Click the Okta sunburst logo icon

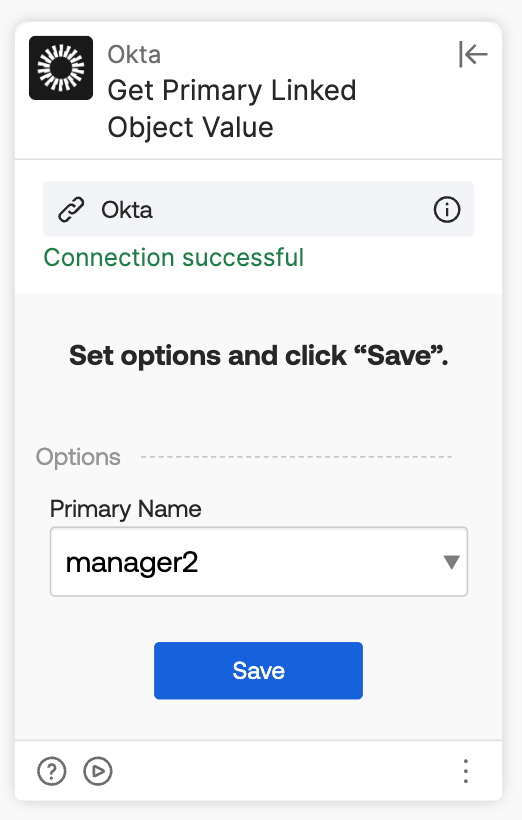61,68
